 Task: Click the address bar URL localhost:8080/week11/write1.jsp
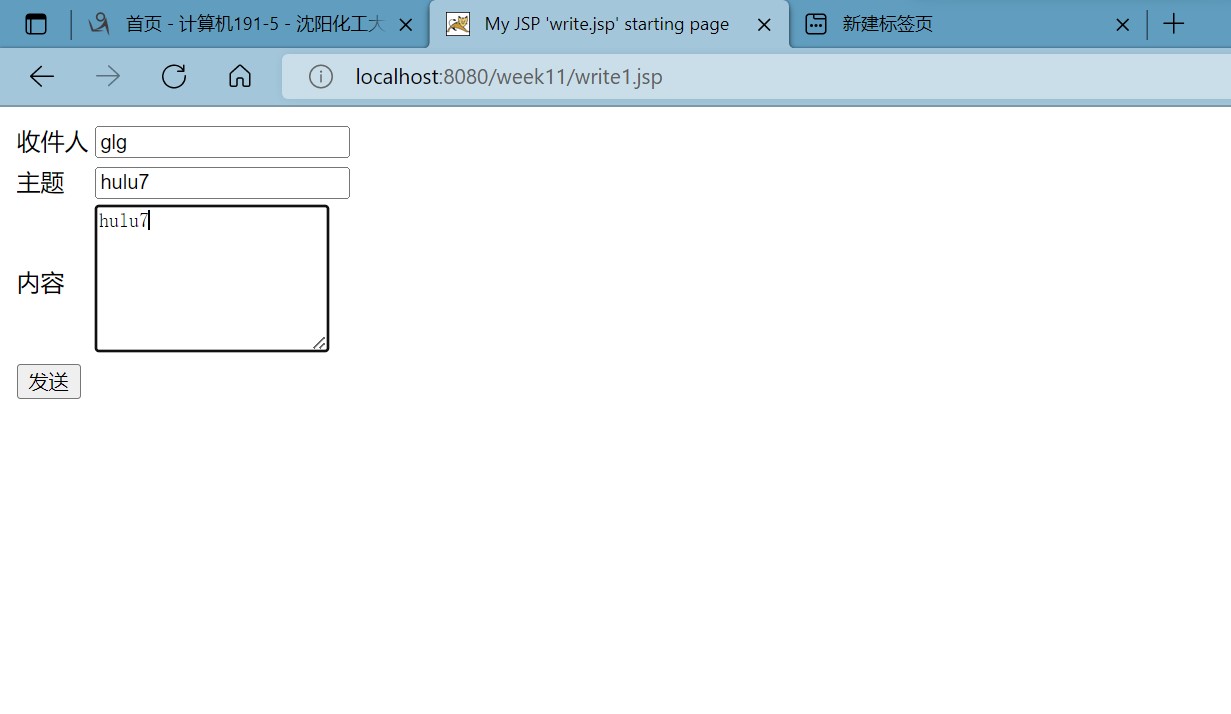pyautogui.click(x=509, y=77)
